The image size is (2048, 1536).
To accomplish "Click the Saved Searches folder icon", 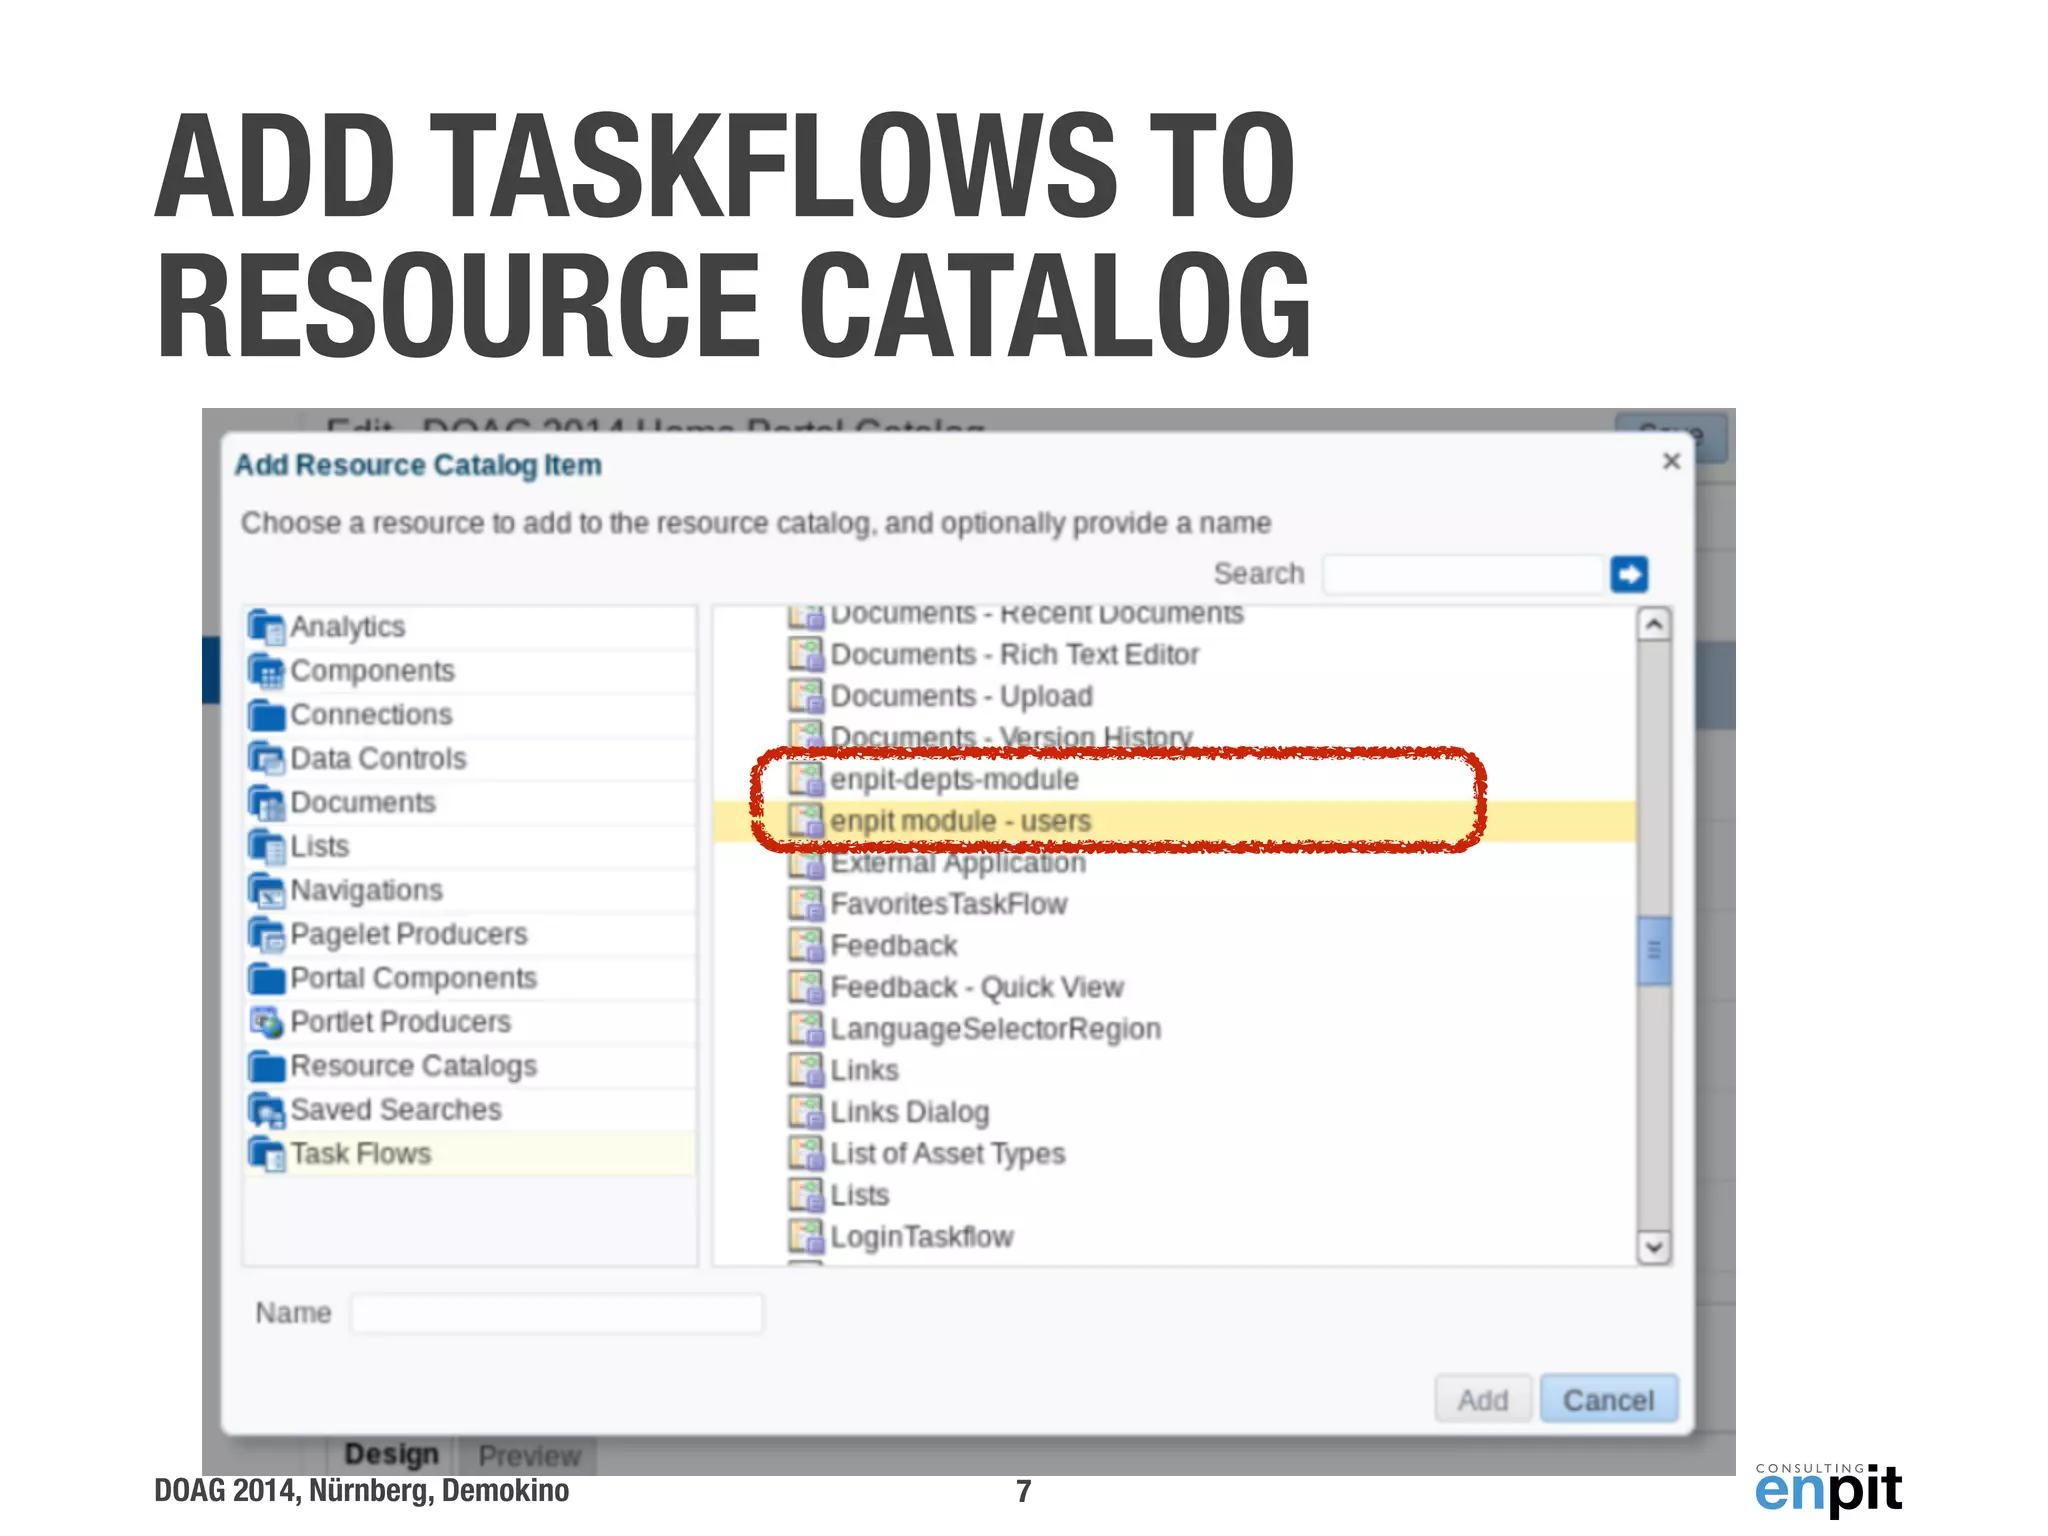I will click(266, 1110).
